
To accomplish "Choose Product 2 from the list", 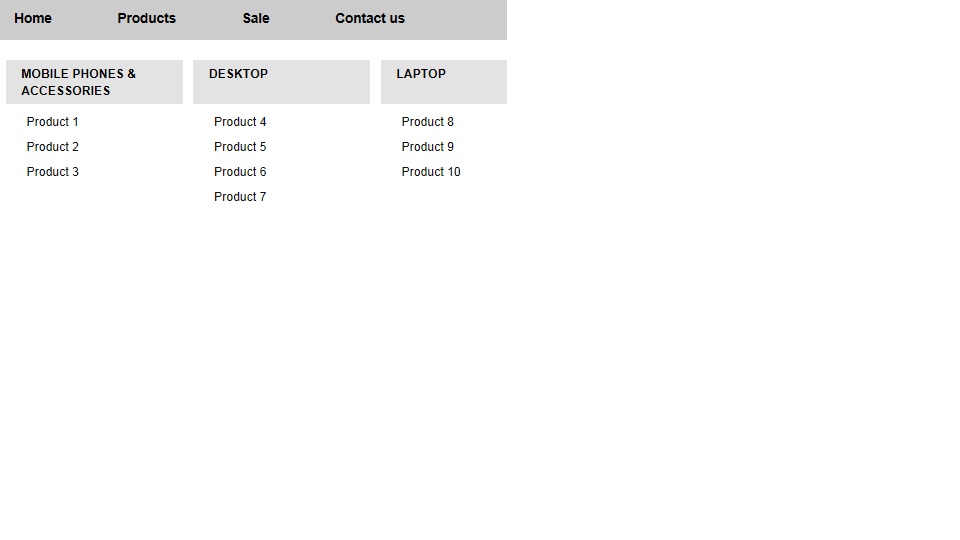I will tap(53, 147).
